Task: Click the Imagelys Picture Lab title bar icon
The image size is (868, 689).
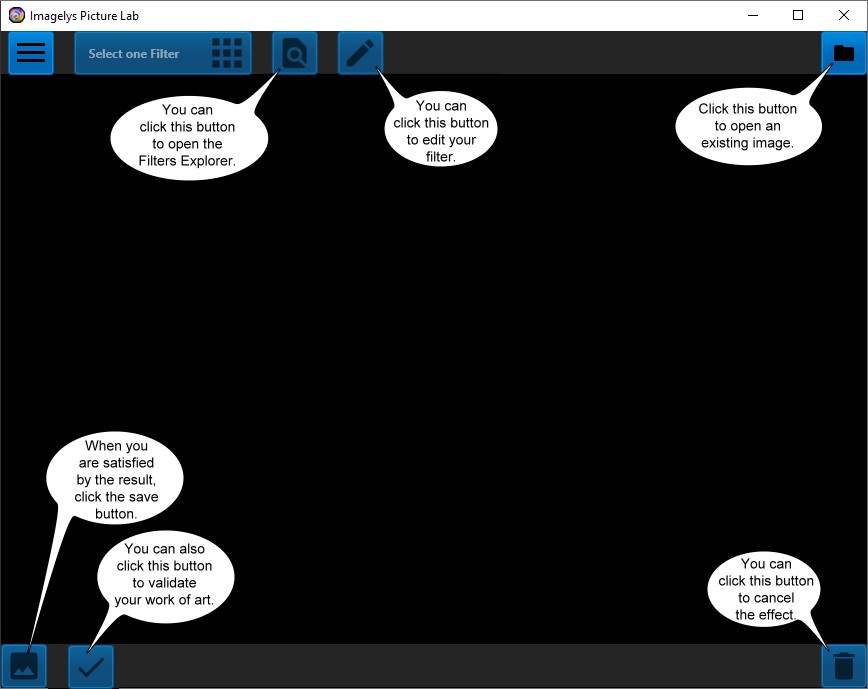Action: click(x=16, y=15)
